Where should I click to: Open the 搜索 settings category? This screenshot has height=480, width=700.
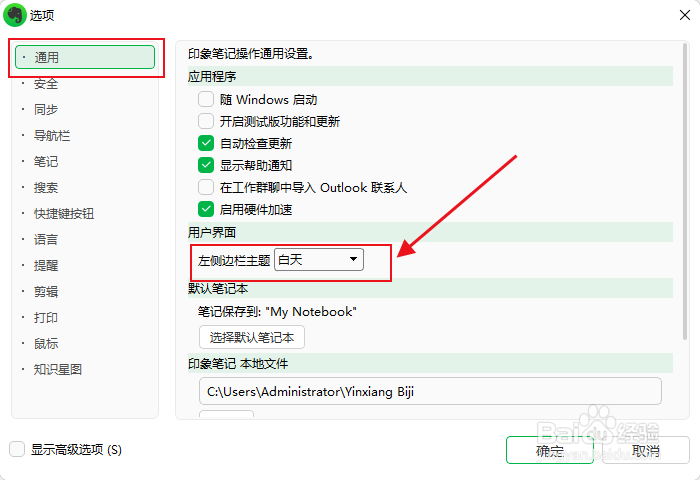(46, 187)
